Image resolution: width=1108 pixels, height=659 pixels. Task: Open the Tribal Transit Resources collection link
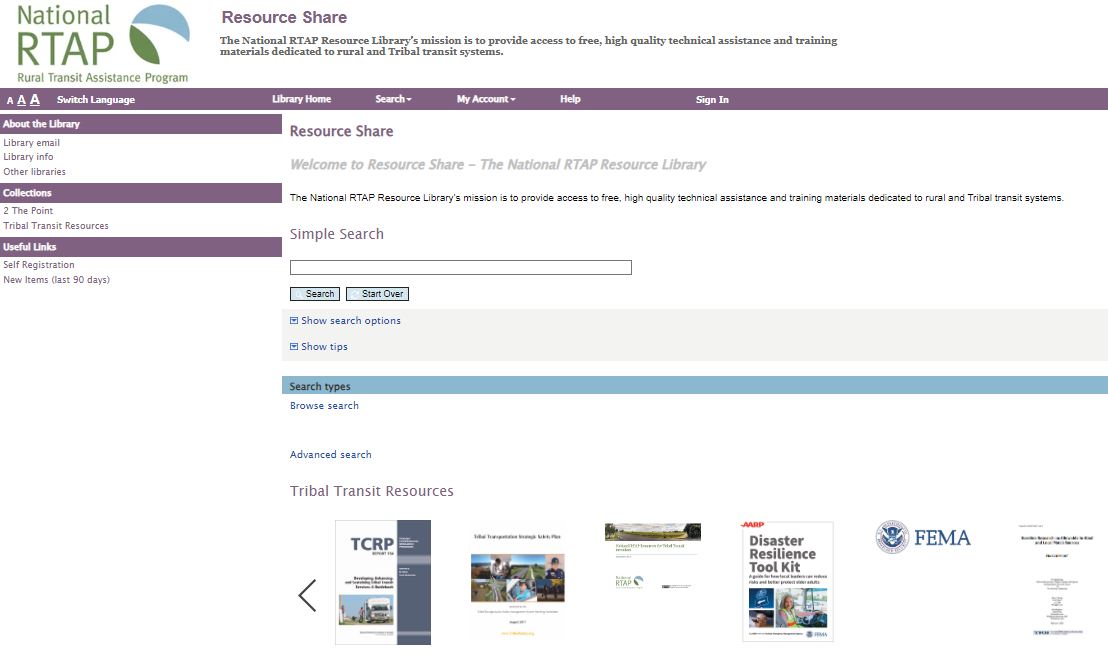tap(55, 225)
